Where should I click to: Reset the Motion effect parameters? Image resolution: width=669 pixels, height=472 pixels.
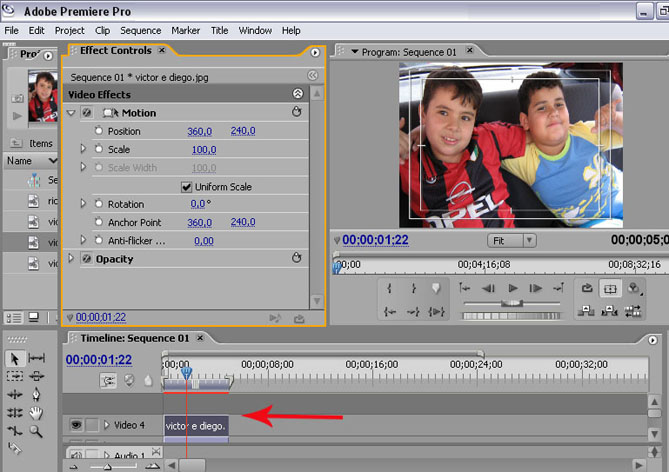click(296, 113)
